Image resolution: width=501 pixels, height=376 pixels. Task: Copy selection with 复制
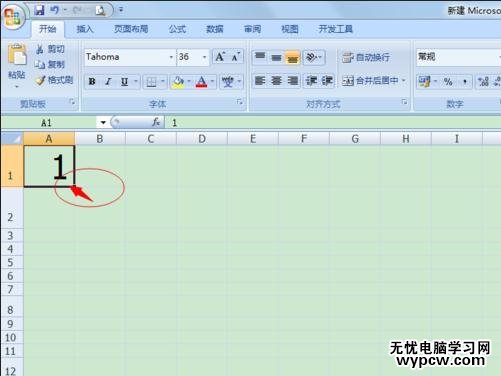point(51,64)
